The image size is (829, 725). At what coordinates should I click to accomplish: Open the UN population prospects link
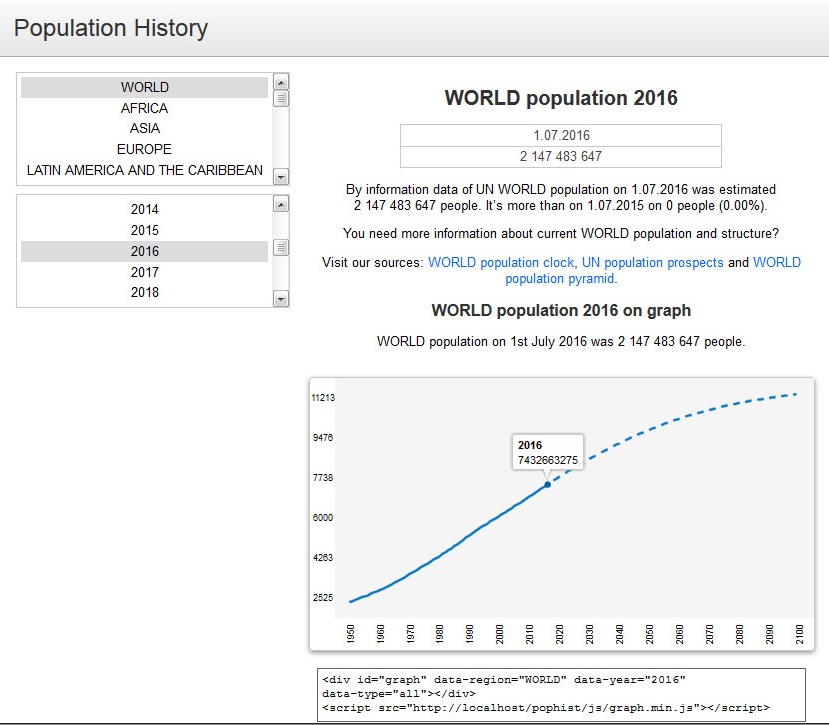coord(652,262)
